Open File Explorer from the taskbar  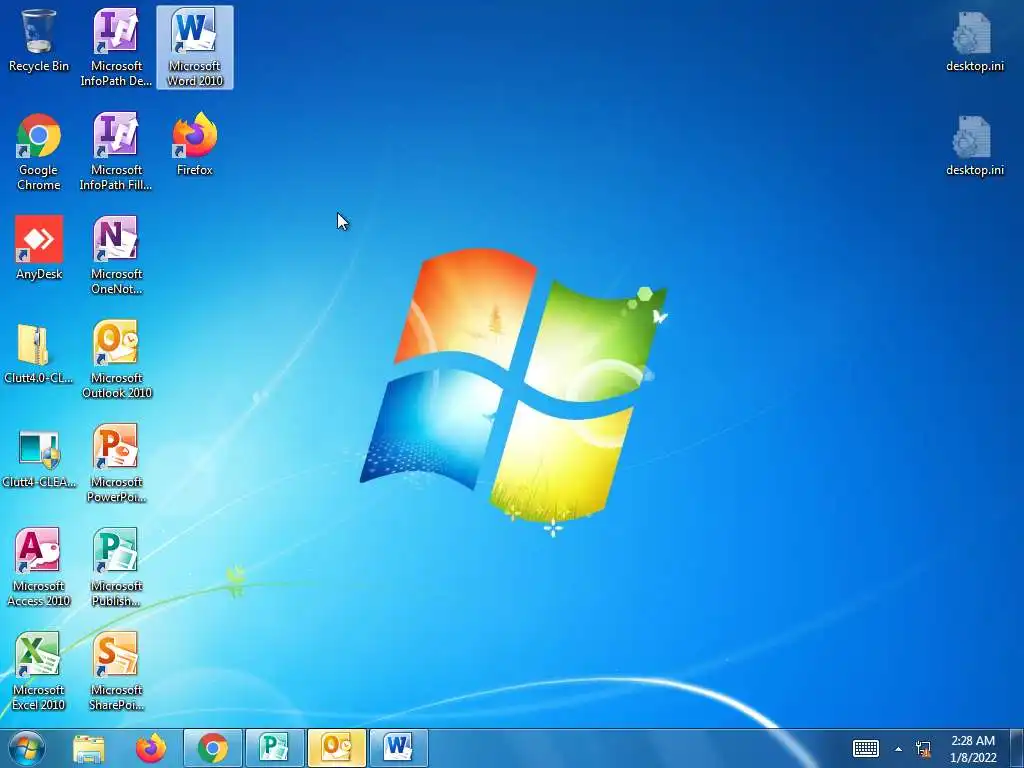coord(89,748)
